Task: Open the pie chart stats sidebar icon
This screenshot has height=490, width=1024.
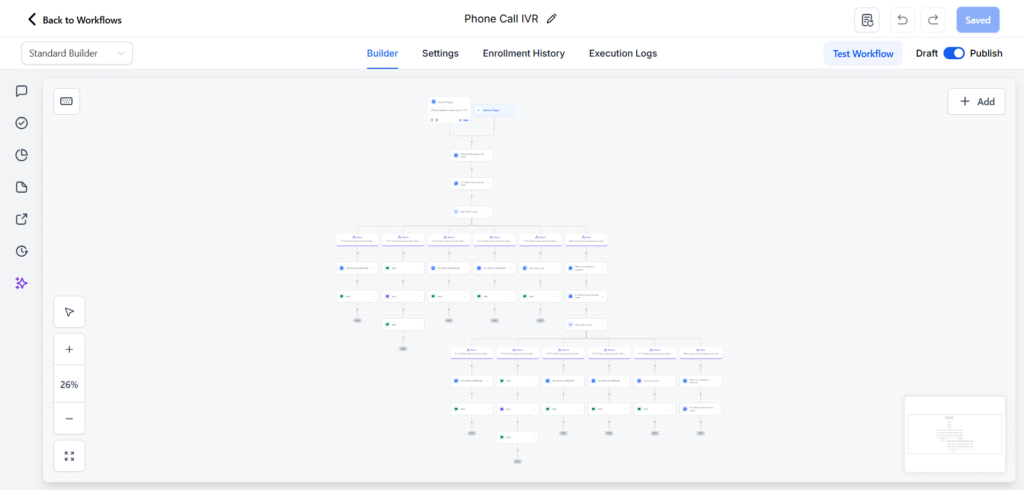Action: [22, 155]
